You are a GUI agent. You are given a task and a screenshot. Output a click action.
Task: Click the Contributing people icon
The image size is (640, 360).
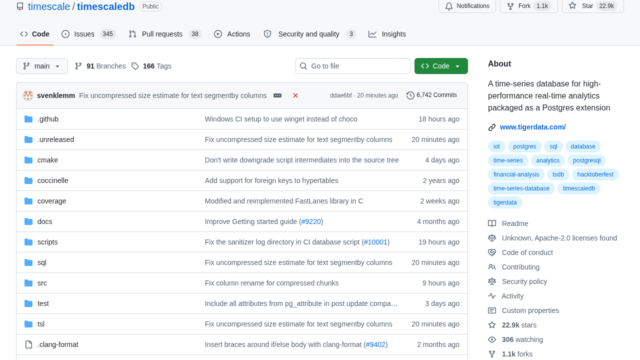[492, 267]
